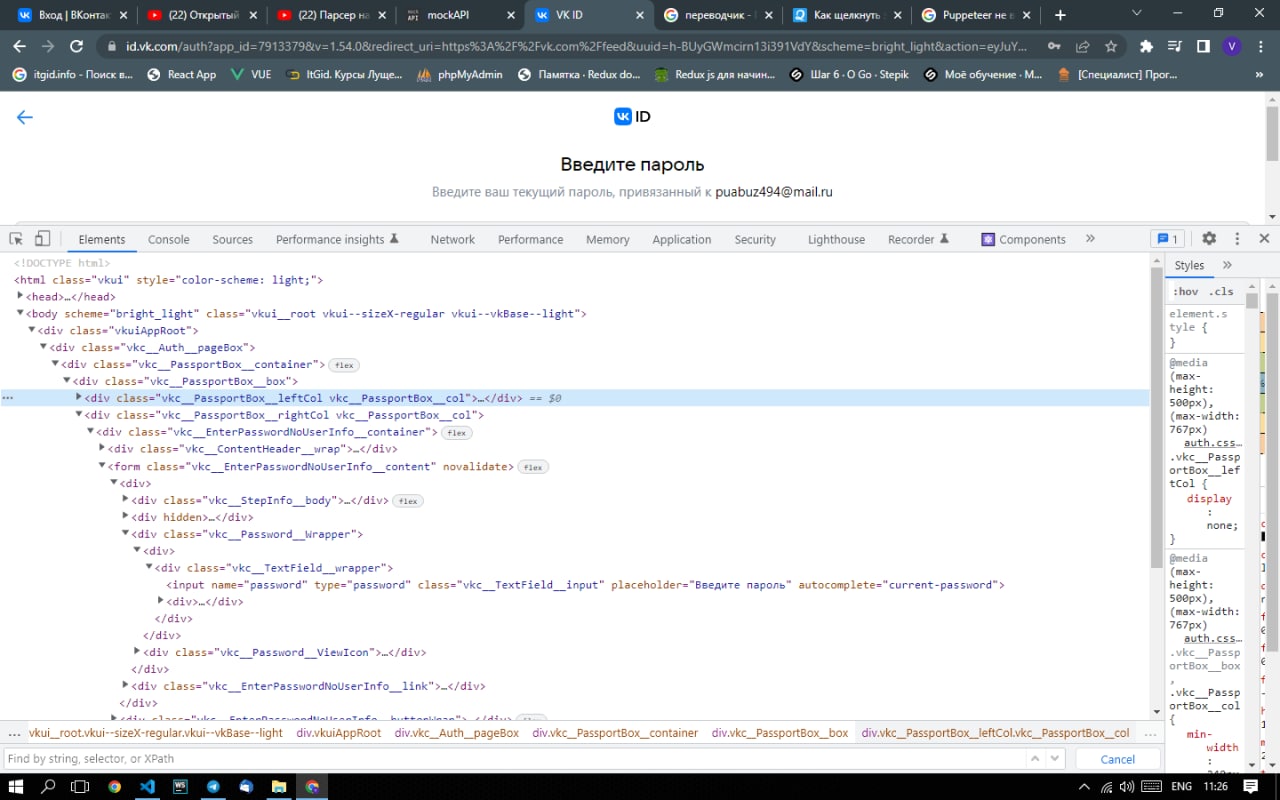1280x800 pixels.
Task: Toggle Chrome side panel icon
Action: [x=1203, y=46]
